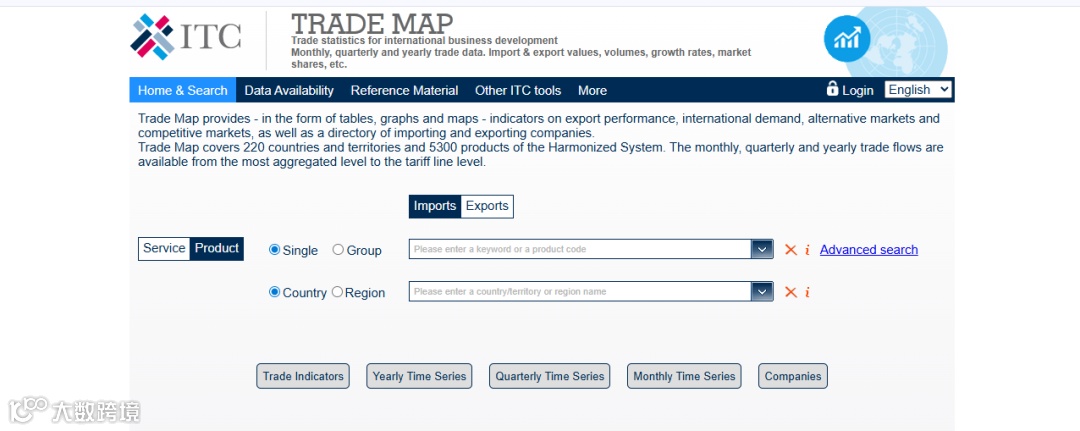Focus the product keyword input field
Viewport: 1080px width, 431px height.
pos(580,249)
